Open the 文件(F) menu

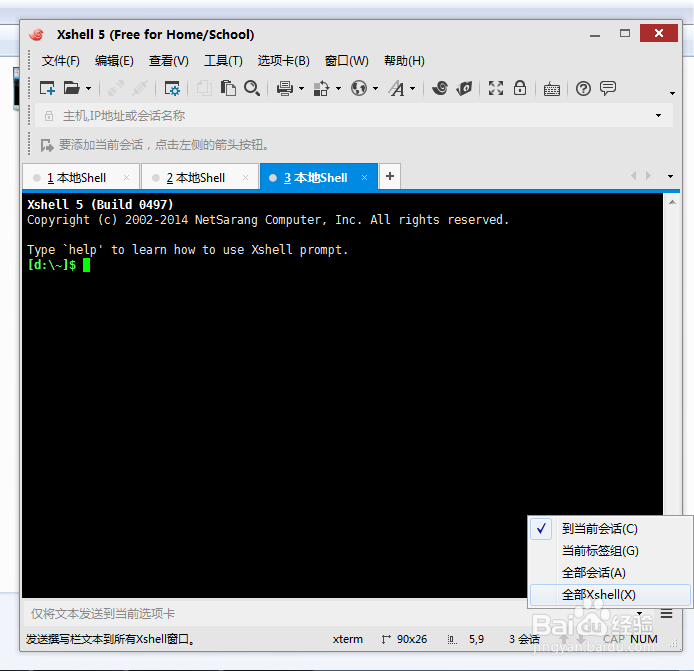[x=61, y=61]
